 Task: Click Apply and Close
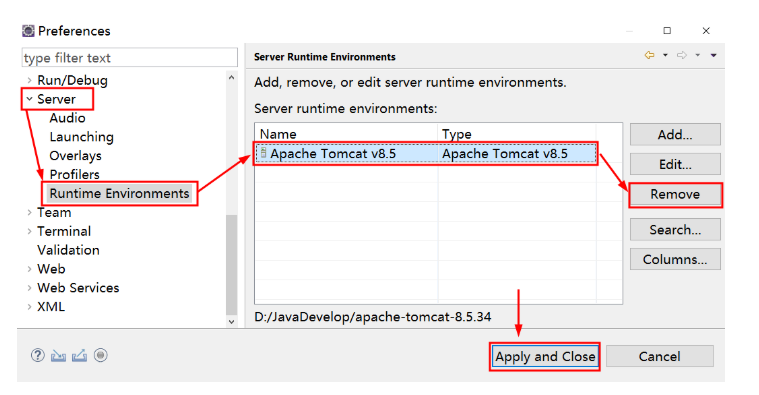pyautogui.click(x=545, y=357)
